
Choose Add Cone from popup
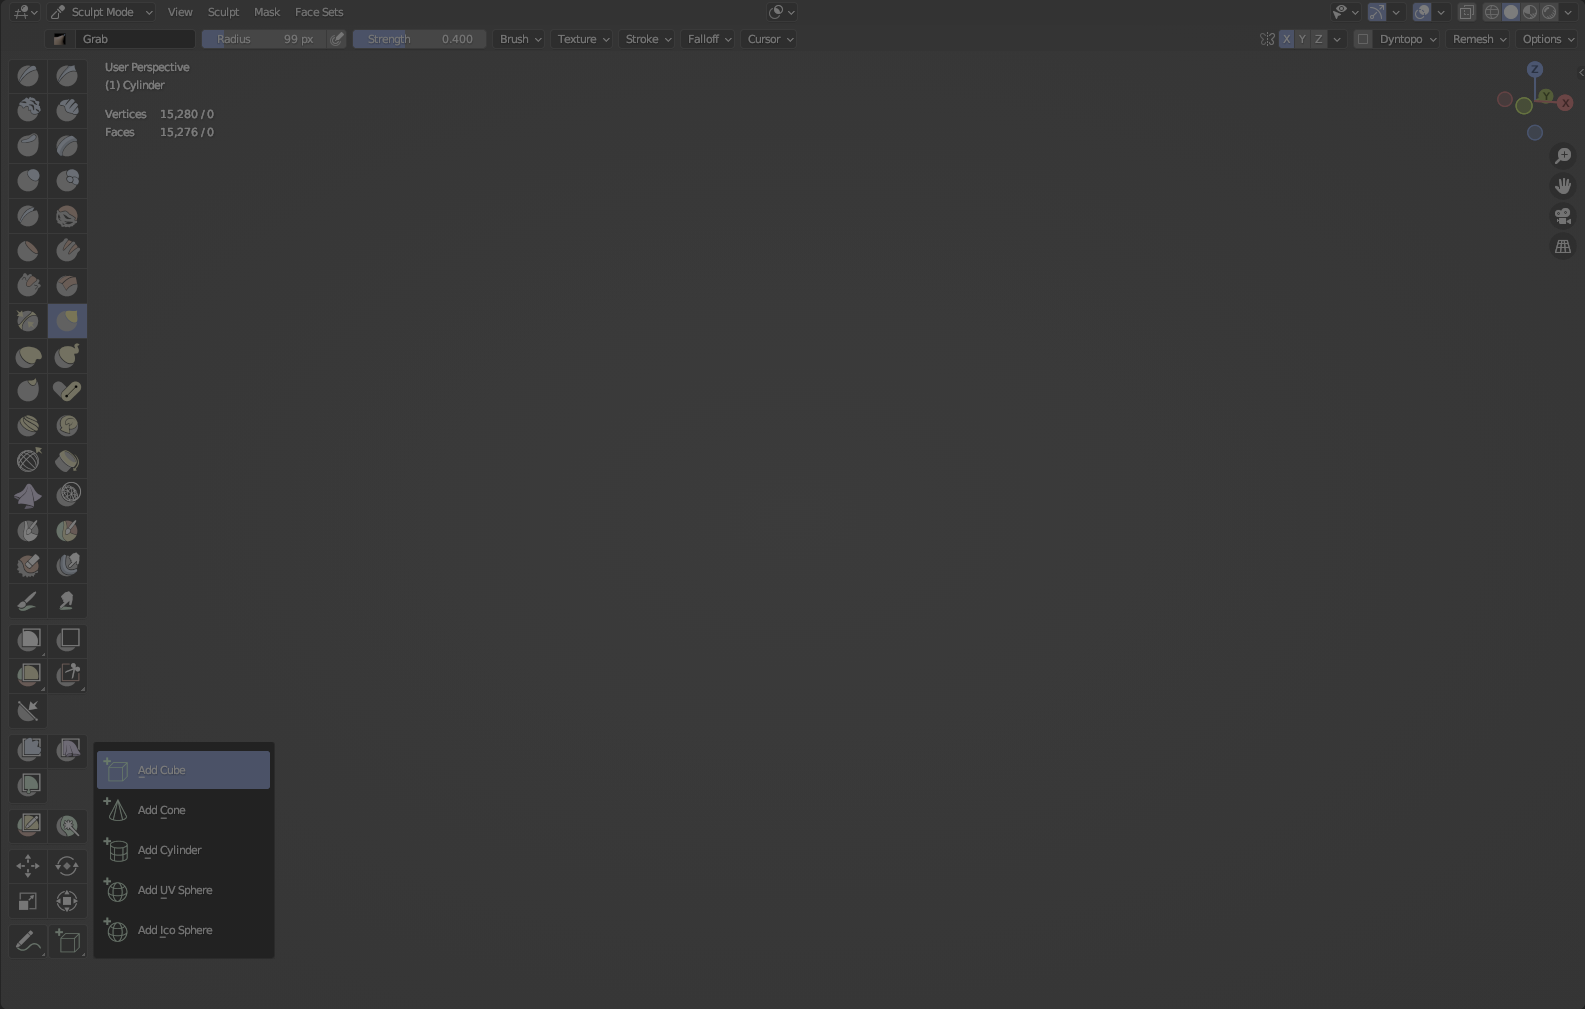tap(183, 810)
